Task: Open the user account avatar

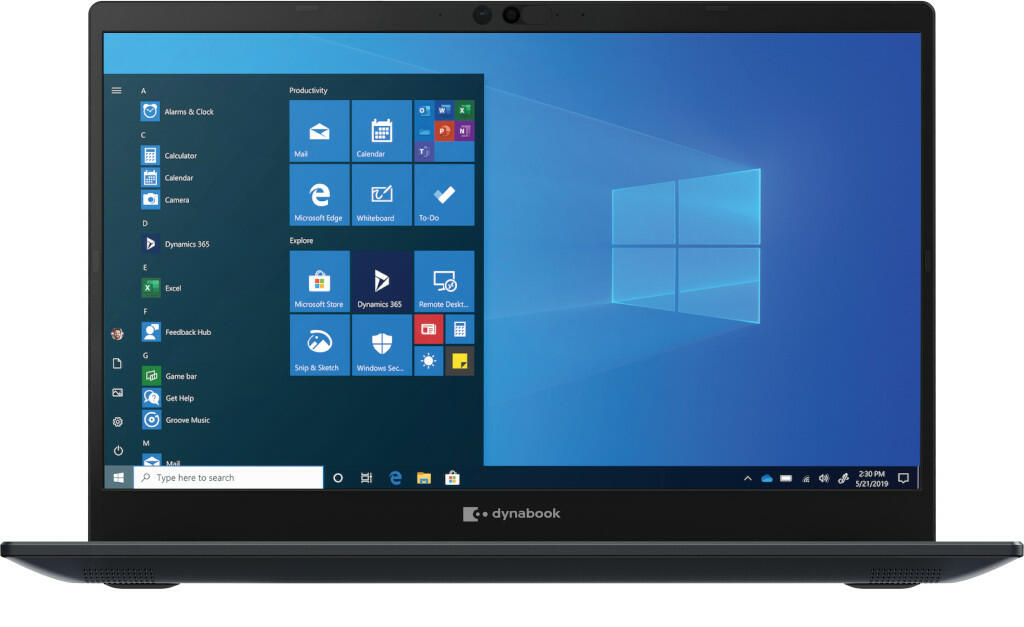Action: point(118,334)
